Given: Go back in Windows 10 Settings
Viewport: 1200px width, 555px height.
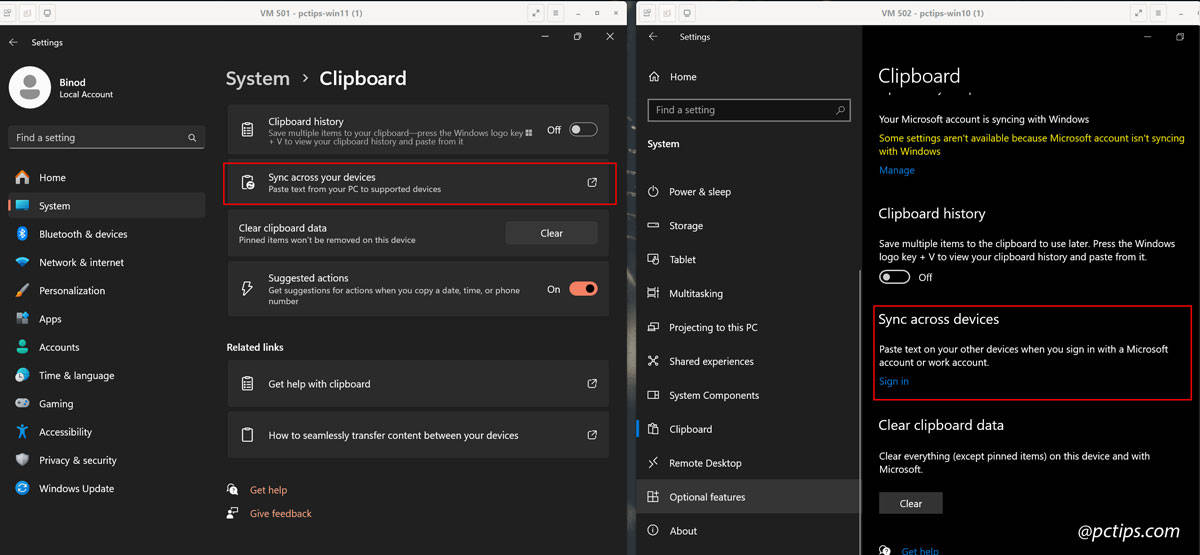Looking at the screenshot, I should (x=653, y=37).
